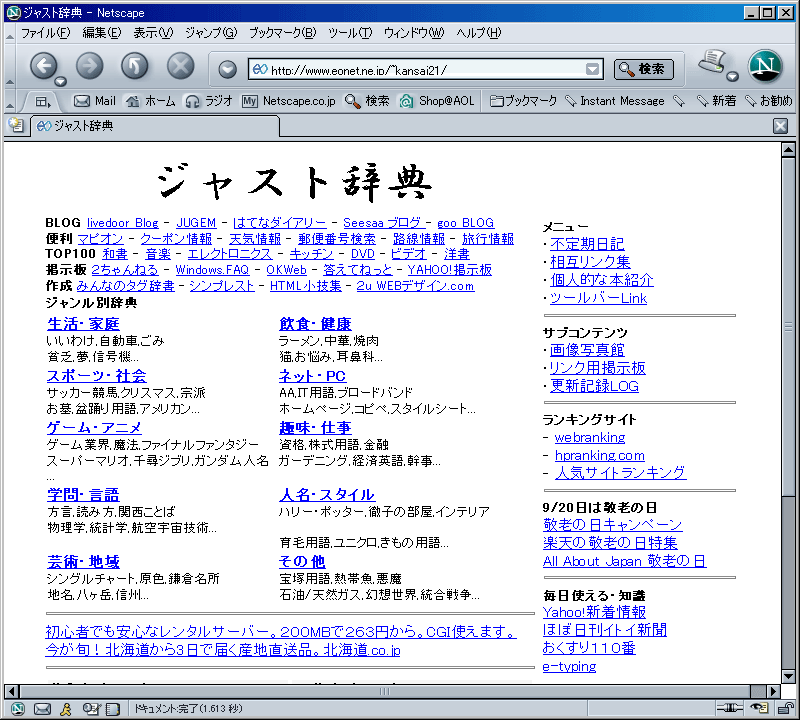Open the ファイル(F) menu

coord(45,33)
